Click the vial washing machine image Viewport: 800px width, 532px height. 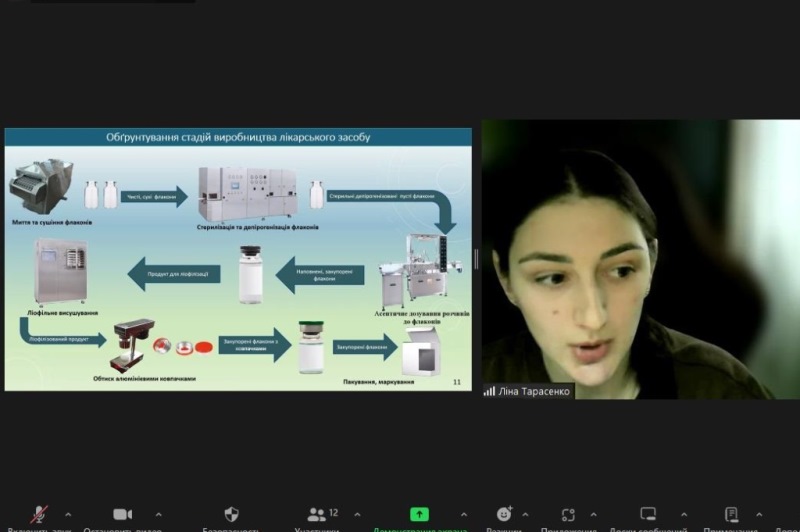[42, 186]
